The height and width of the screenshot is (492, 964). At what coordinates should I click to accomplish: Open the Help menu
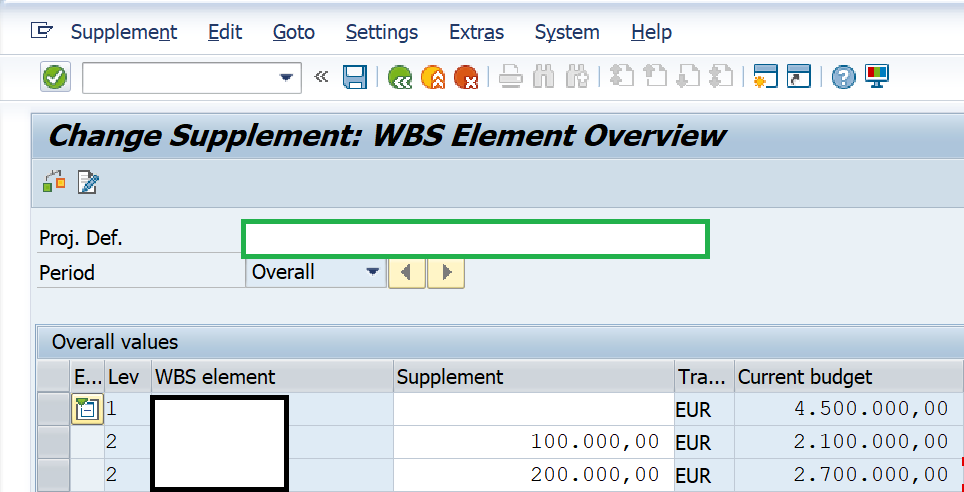[651, 32]
